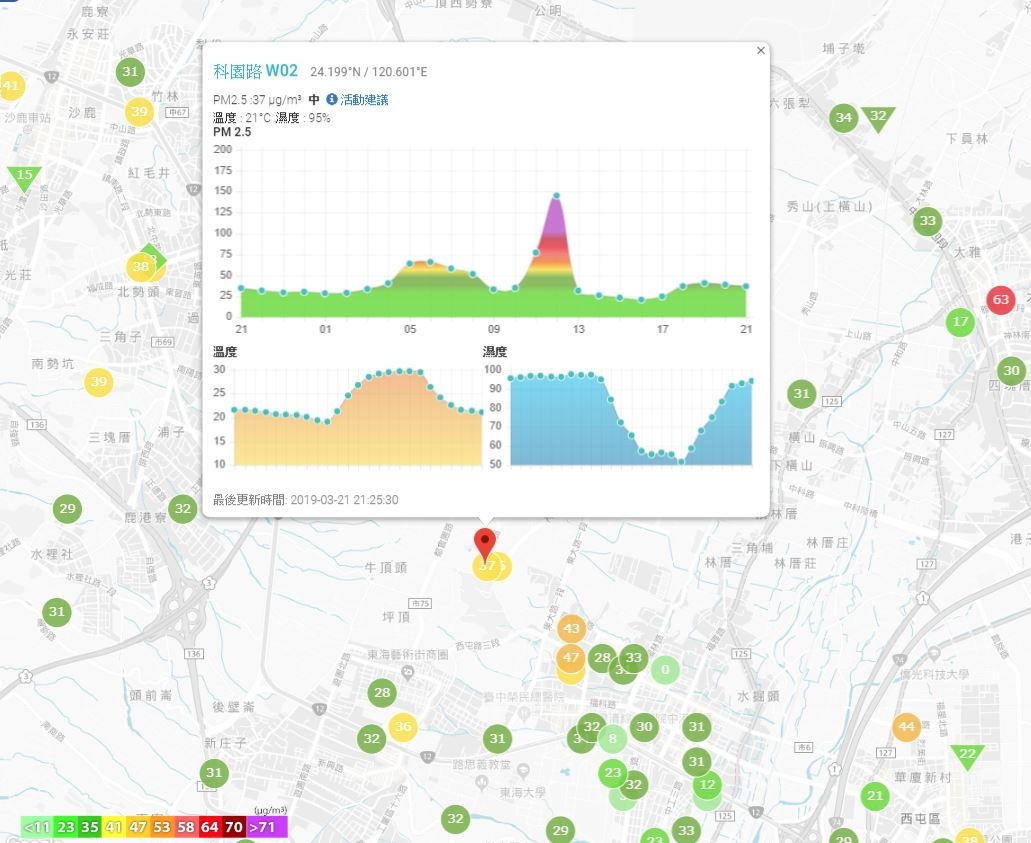
Task: Select the yellow 38 marker near 北勢頭
Action: pyautogui.click(x=141, y=267)
